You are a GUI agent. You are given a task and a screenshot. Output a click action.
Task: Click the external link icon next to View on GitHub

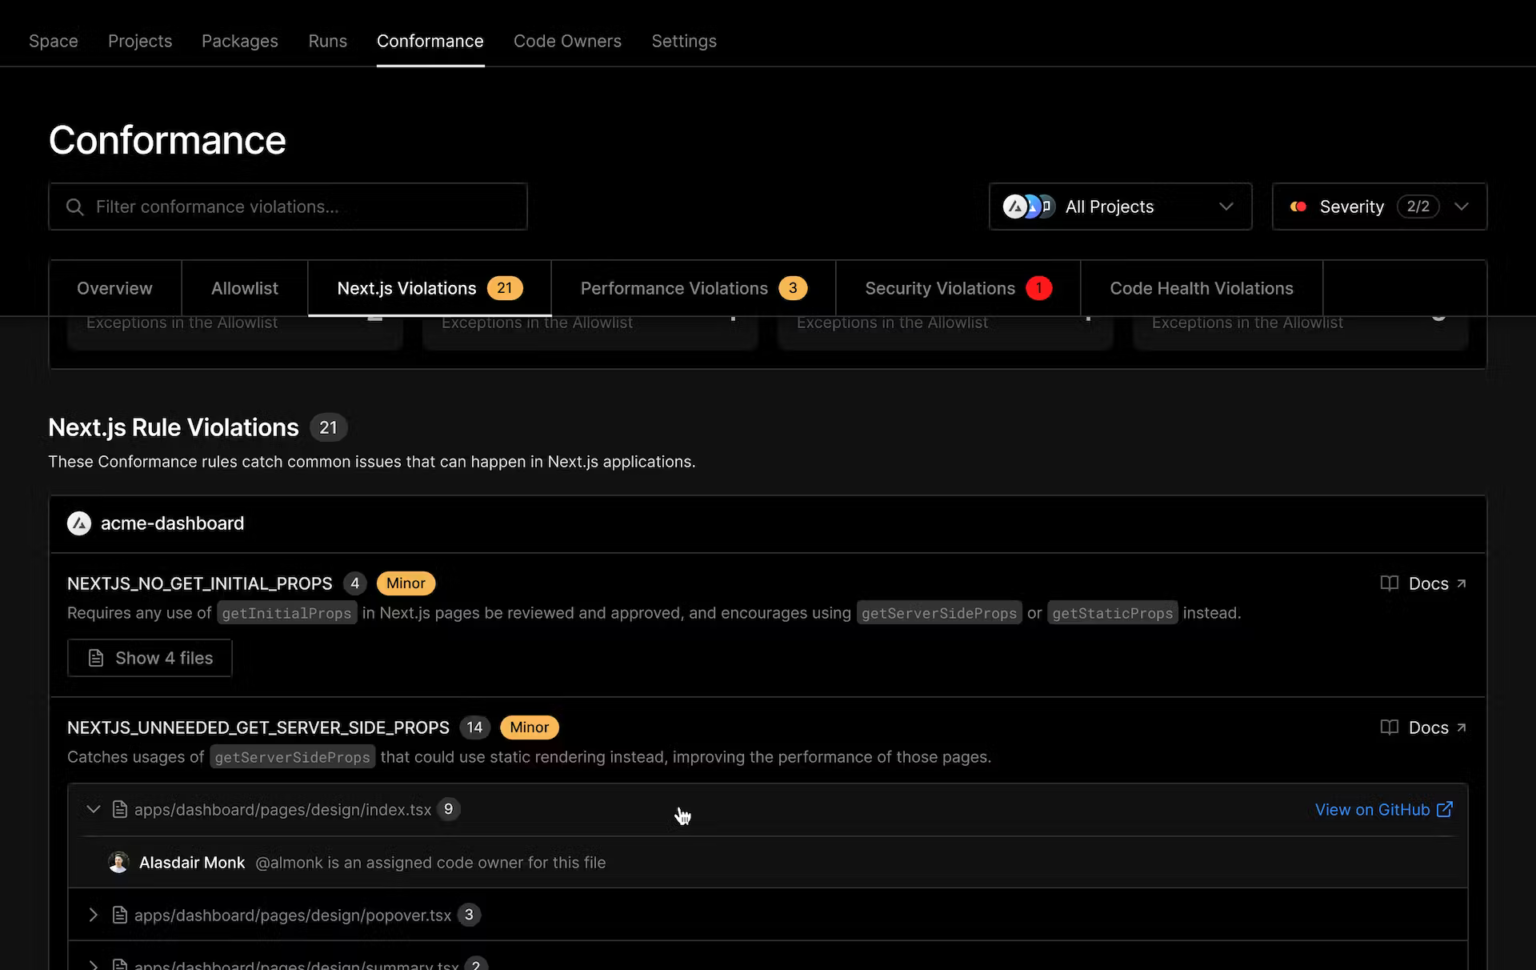[1445, 809]
